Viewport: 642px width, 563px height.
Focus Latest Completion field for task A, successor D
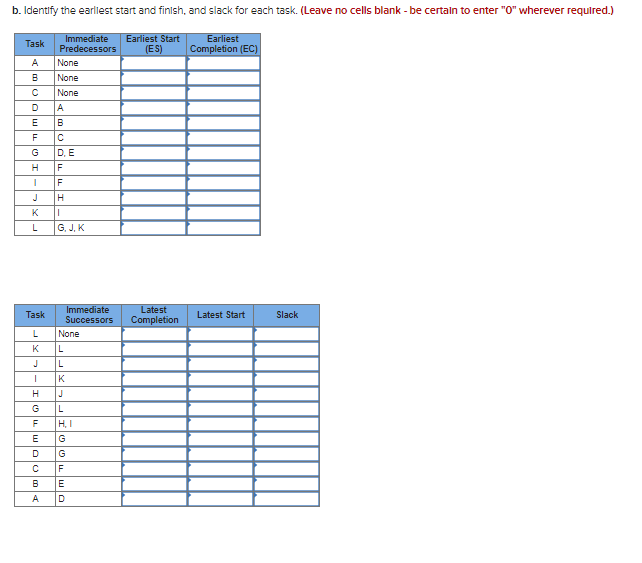tap(154, 499)
